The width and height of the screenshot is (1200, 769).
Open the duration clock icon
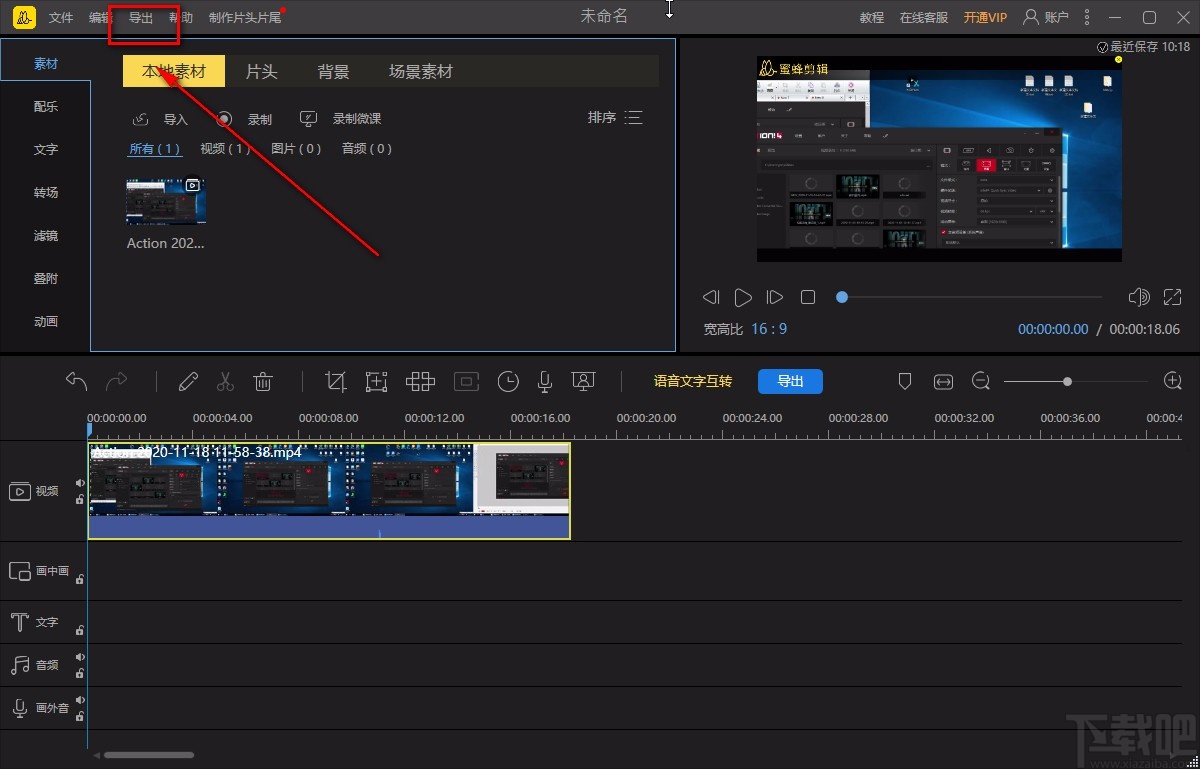508,381
